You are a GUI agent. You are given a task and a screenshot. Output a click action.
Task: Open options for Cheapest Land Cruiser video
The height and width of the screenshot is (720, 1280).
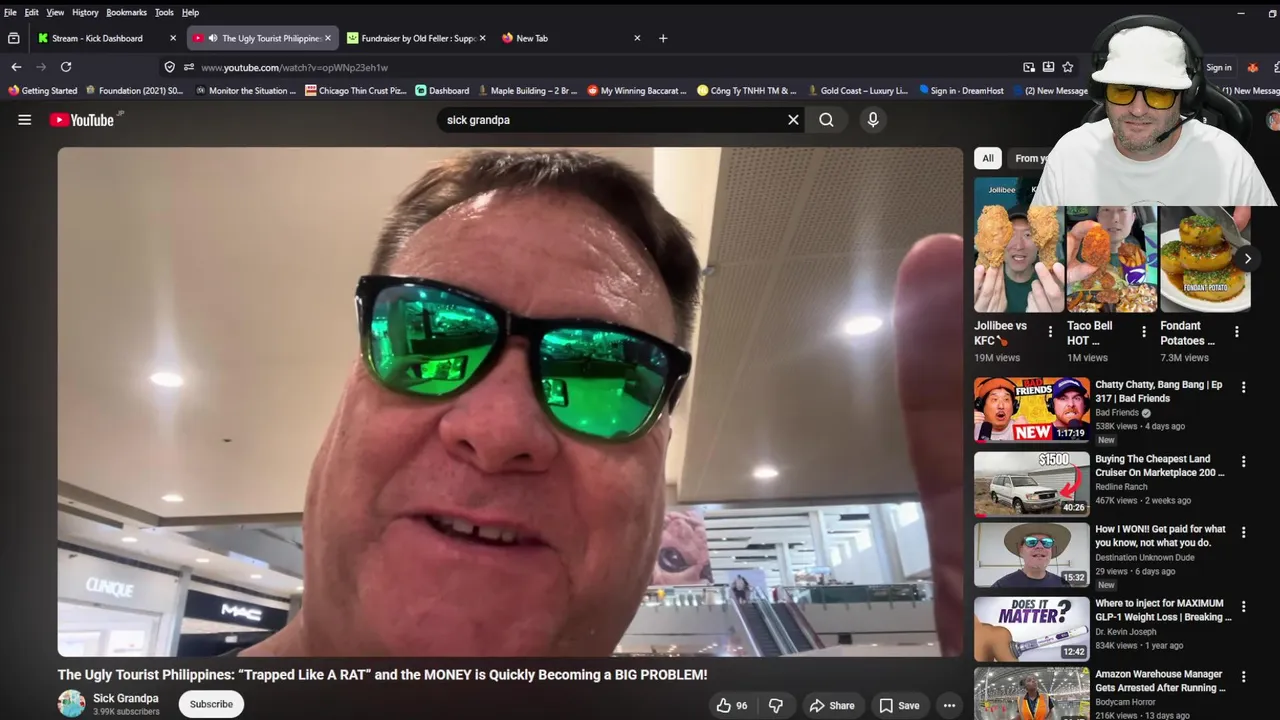(1244, 462)
